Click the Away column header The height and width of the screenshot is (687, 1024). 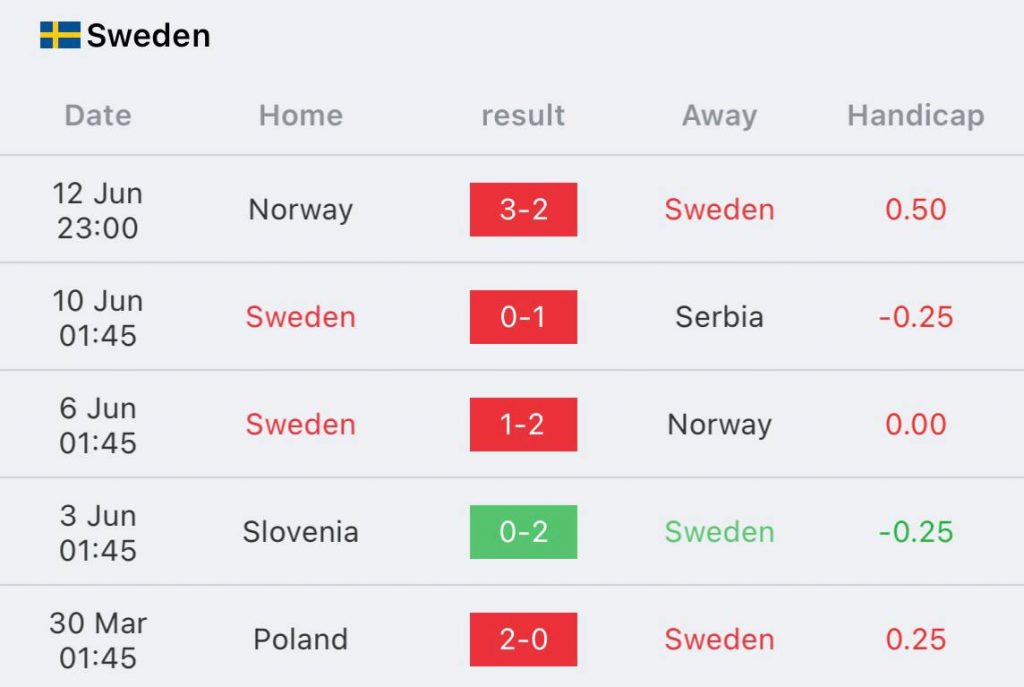[x=720, y=116]
